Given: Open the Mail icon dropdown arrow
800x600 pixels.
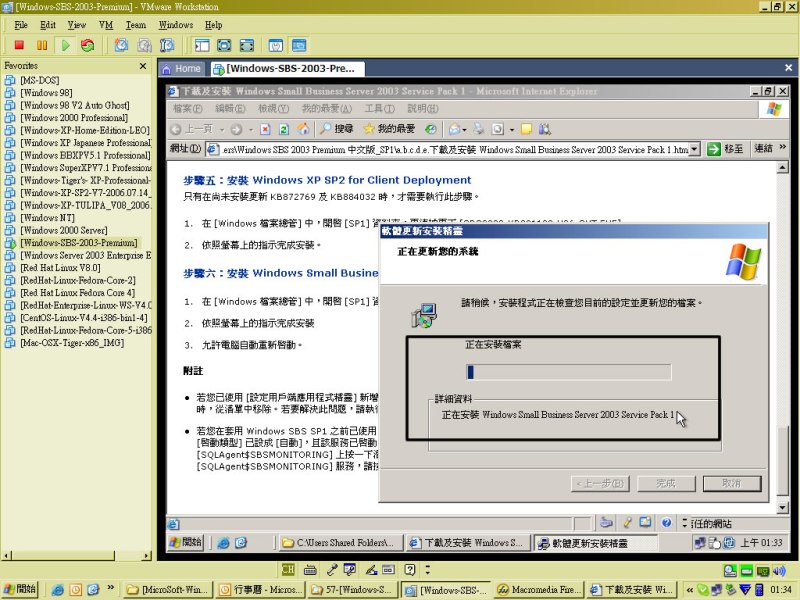Looking at the screenshot, I should pyautogui.click(x=464, y=130).
